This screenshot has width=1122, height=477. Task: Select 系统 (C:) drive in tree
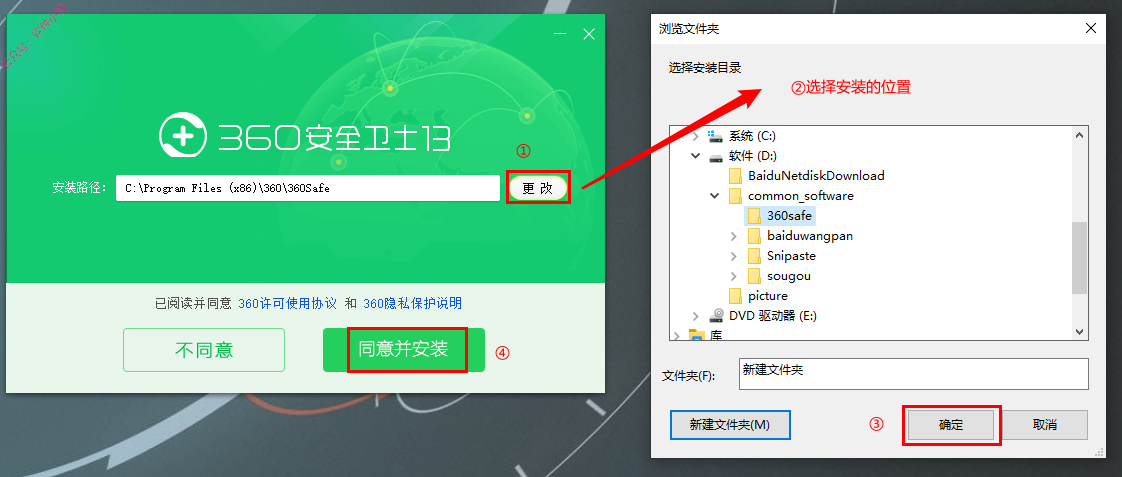pos(752,136)
